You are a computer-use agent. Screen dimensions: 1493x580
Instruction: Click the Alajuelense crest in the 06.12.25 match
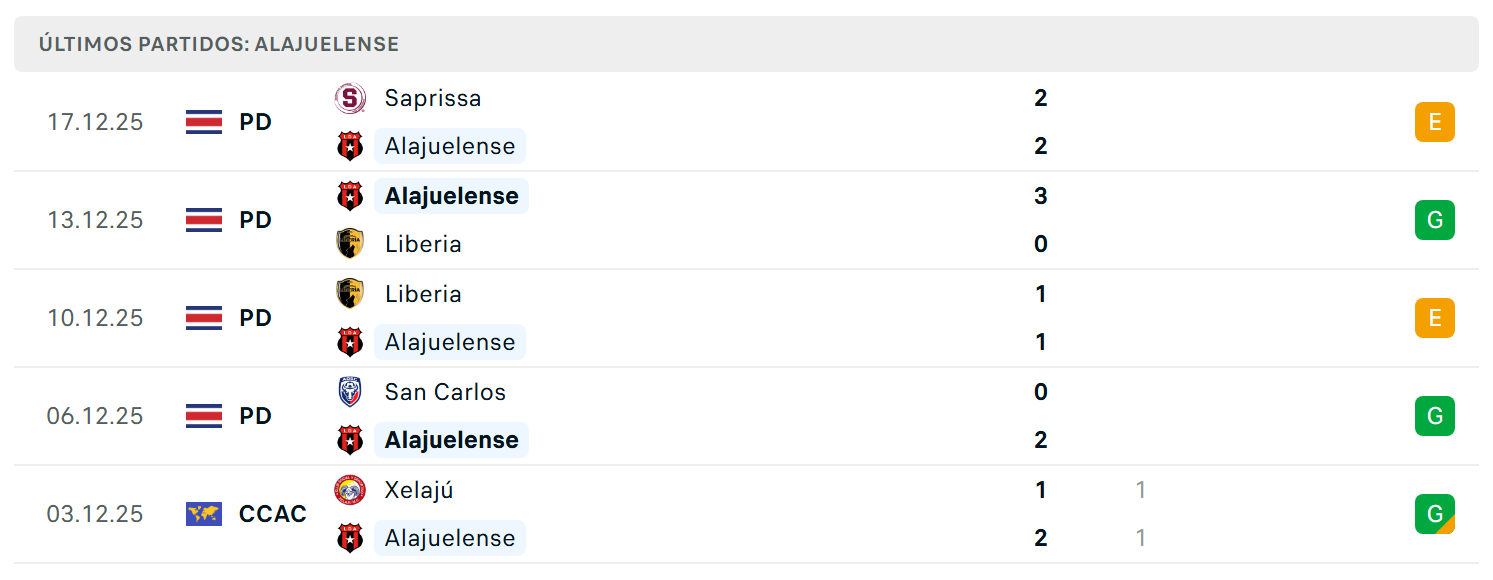[350, 440]
